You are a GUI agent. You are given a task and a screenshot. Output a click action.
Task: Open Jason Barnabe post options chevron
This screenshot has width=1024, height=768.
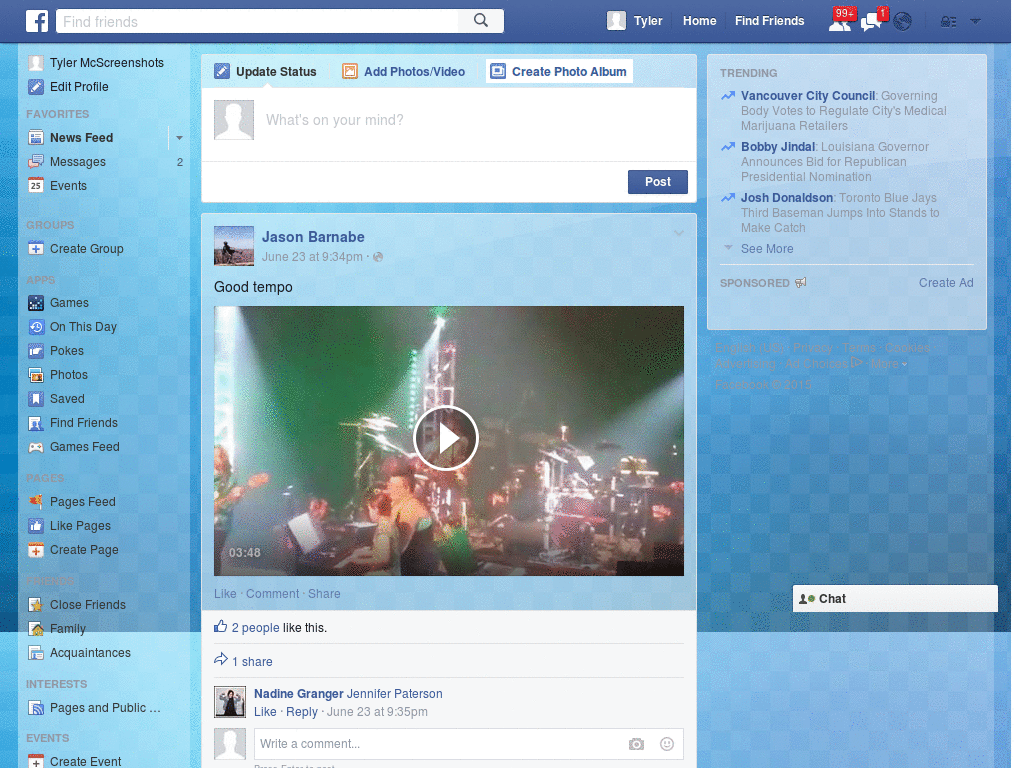[x=679, y=233]
